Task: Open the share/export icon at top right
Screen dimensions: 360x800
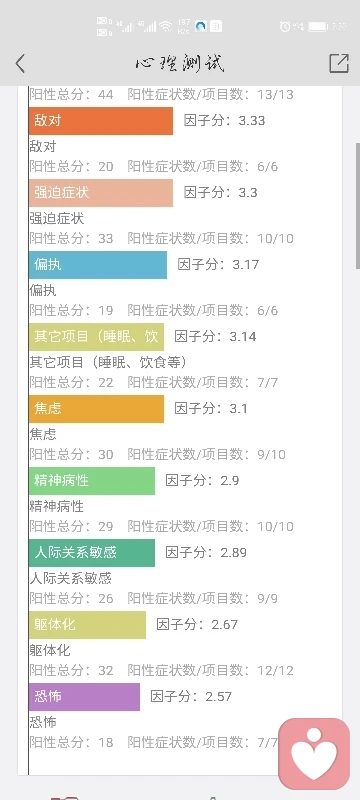Action: point(339,63)
